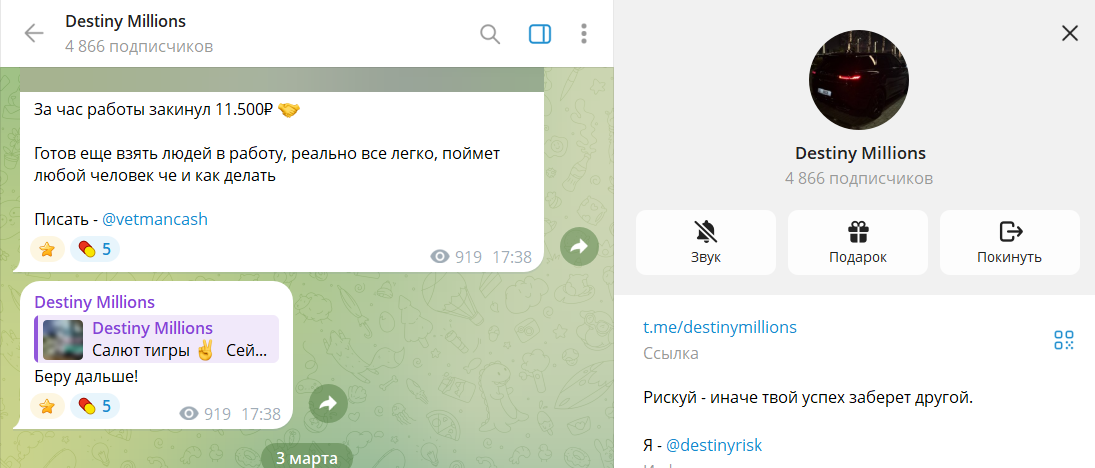This screenshot has width=1095, height=468.
Task: Forward the 'Беру дальше!' message
Action: point(327,403)
